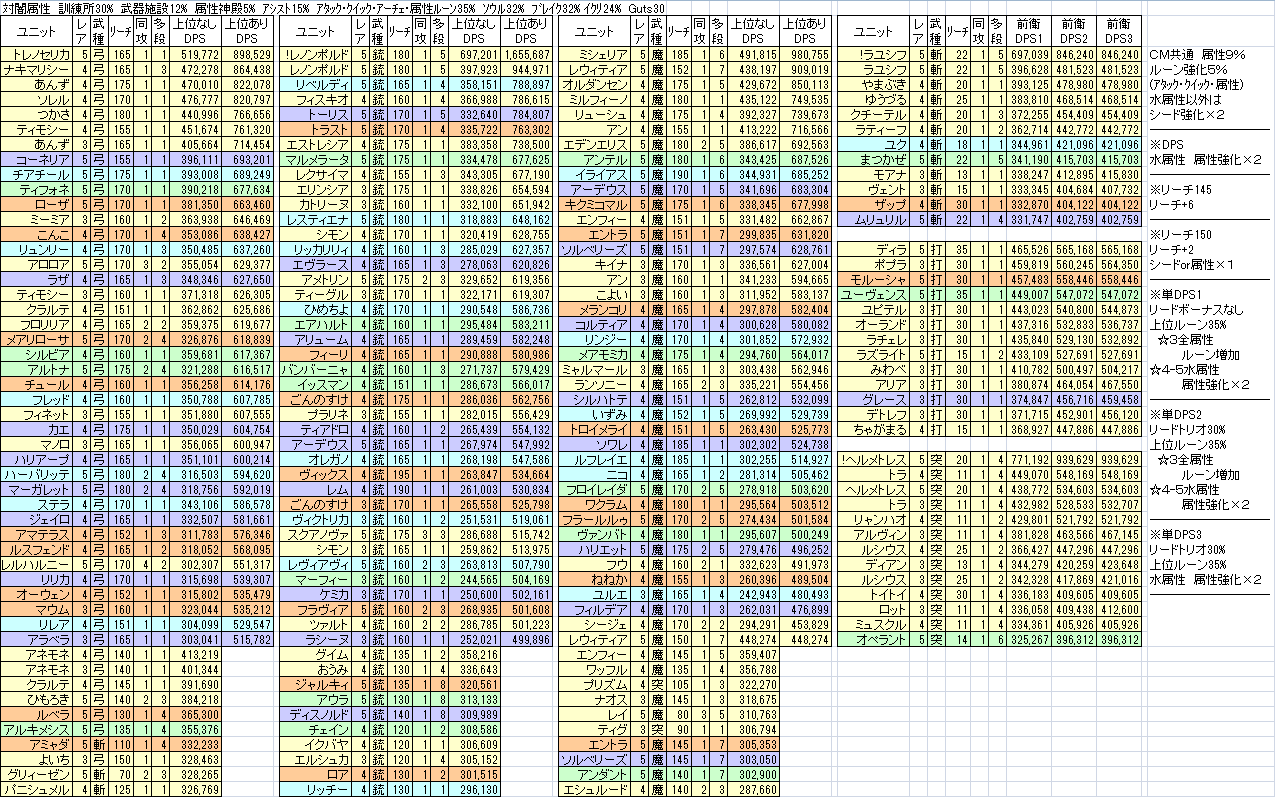Click the アマテラス name cell
Viewport: 1275px width, 797px height.
coord(38,533)
